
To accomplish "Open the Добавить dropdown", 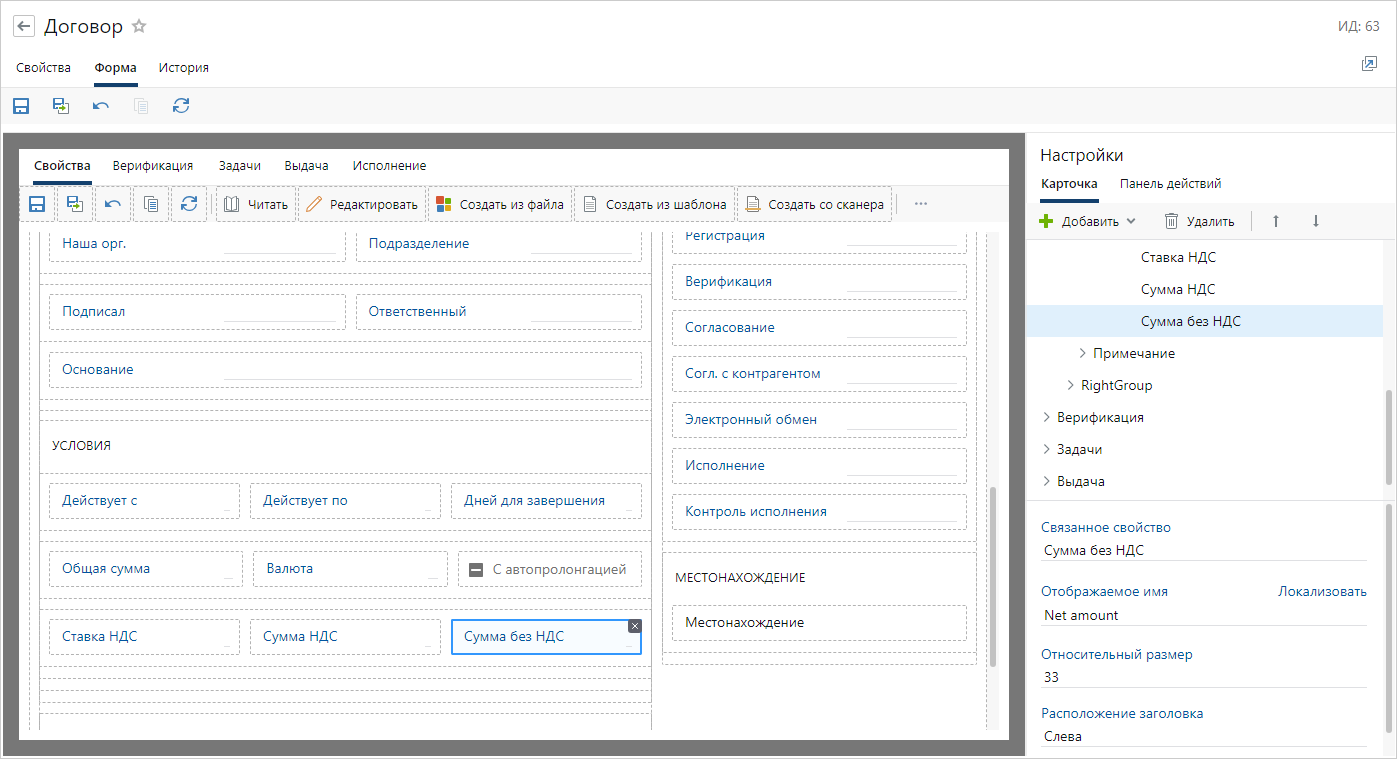I will (x=1088, y=221).
